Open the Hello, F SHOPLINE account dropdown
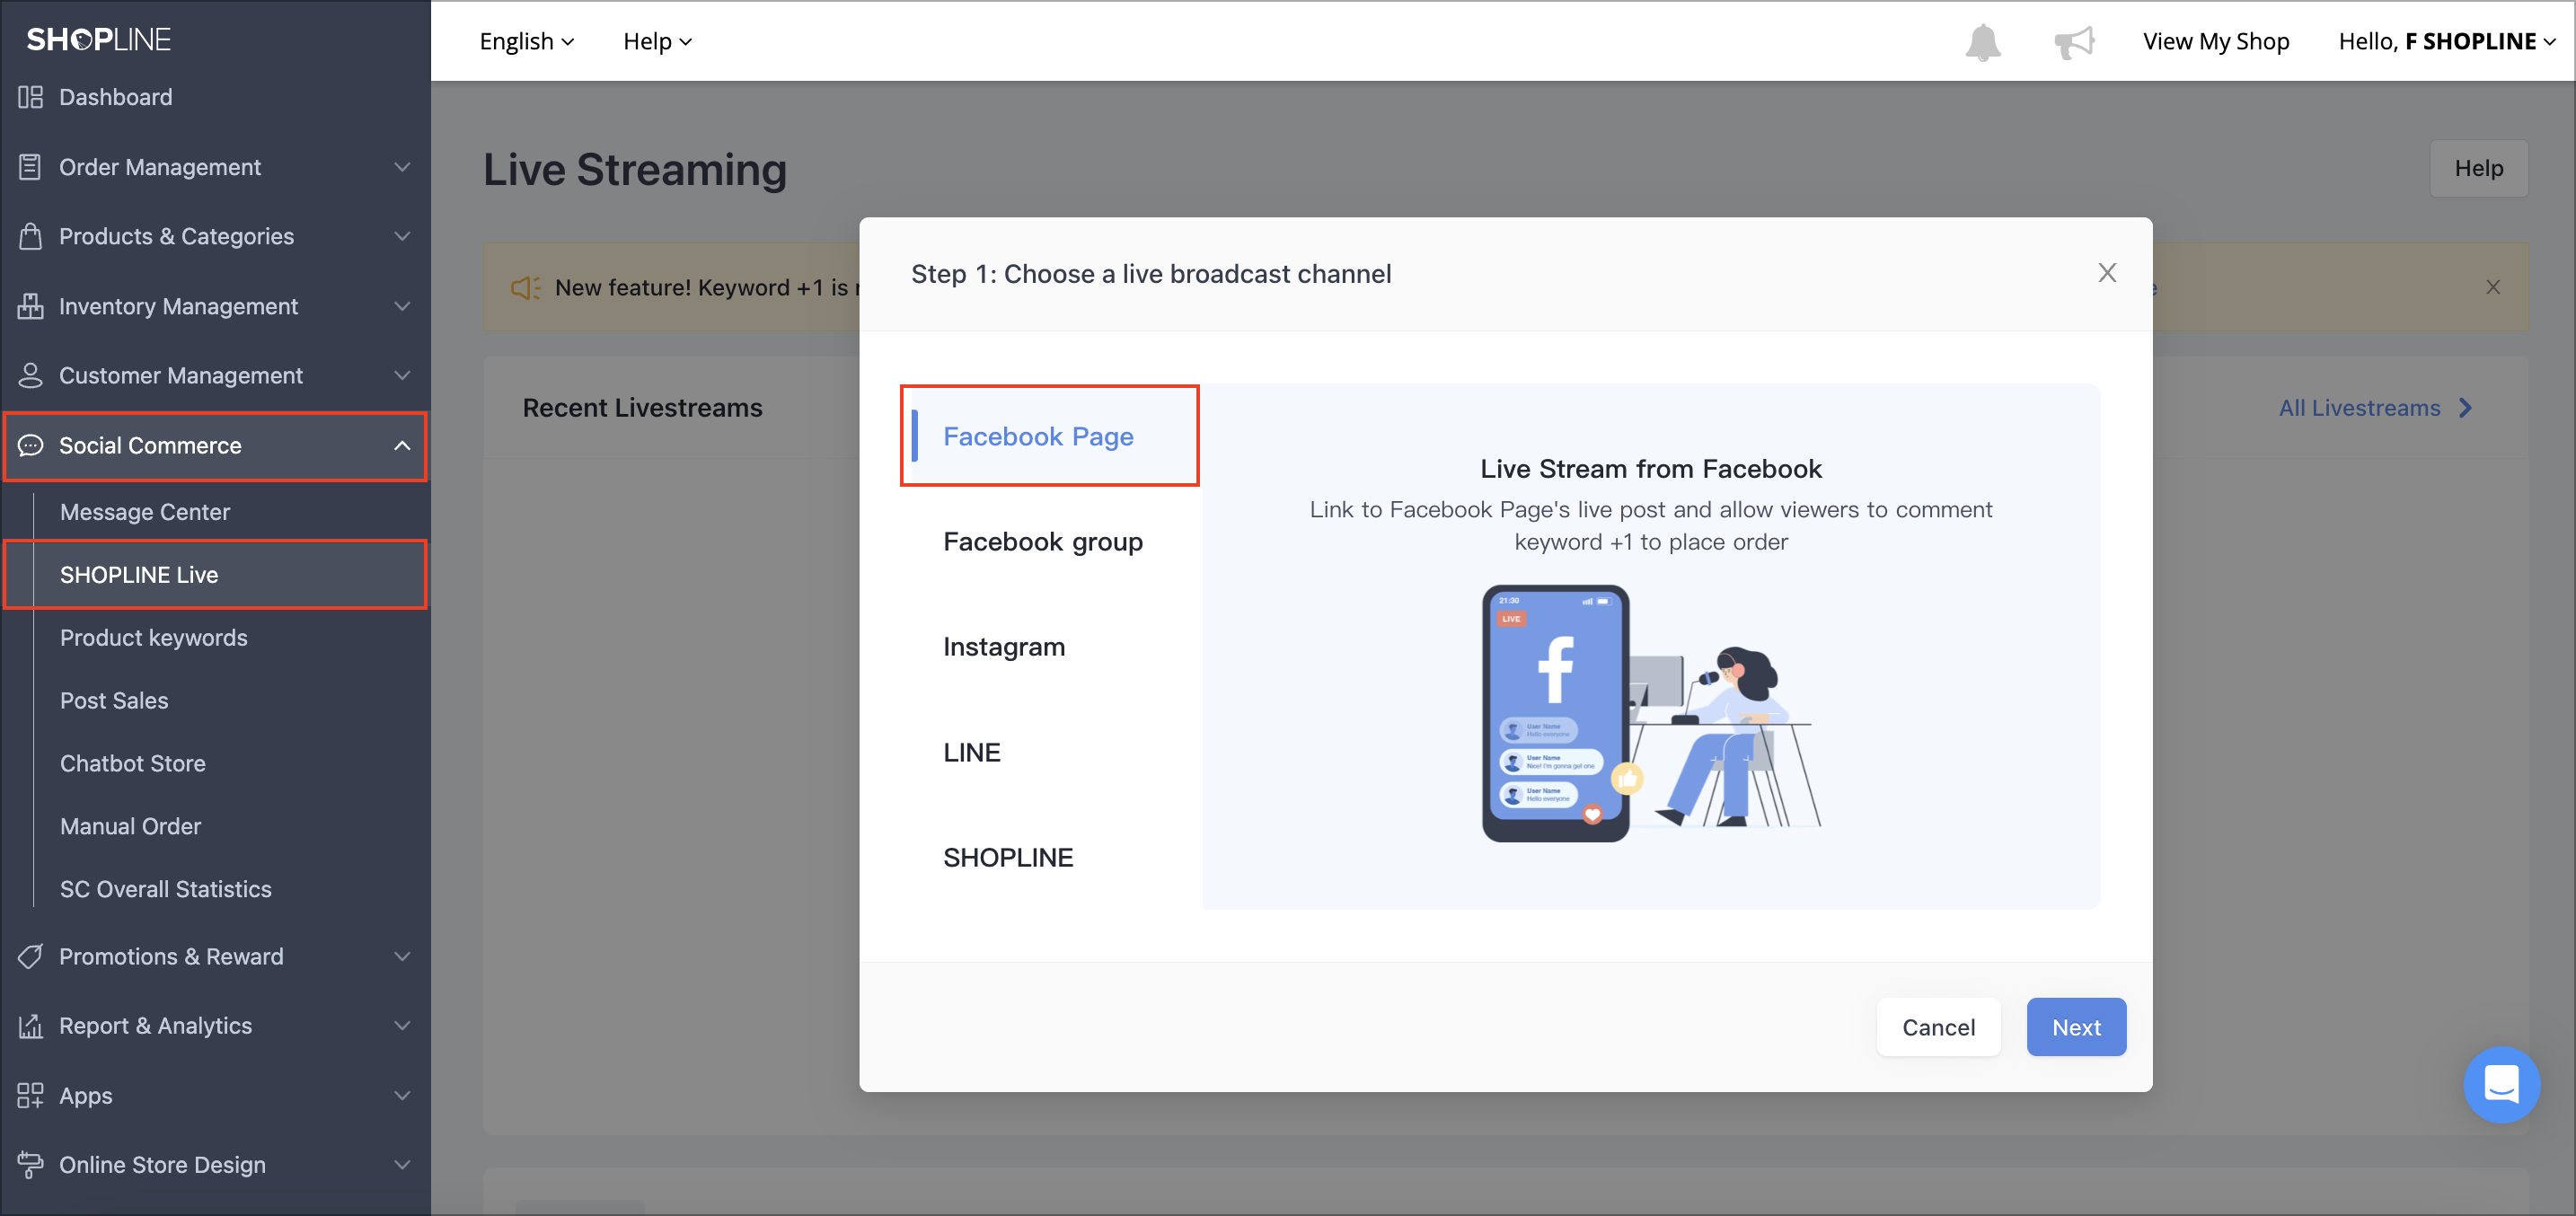 (2446, 42)
